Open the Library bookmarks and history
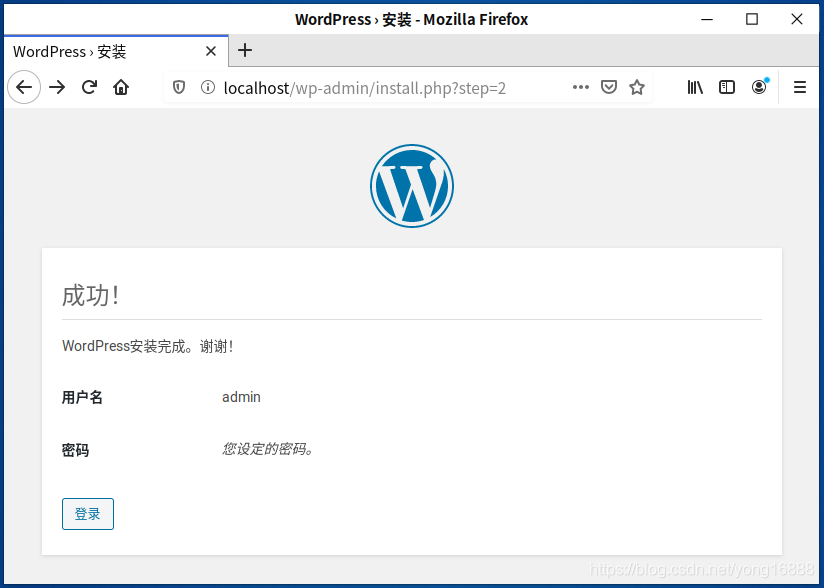This screenshot has height=588, width=824. pos(695,87)
